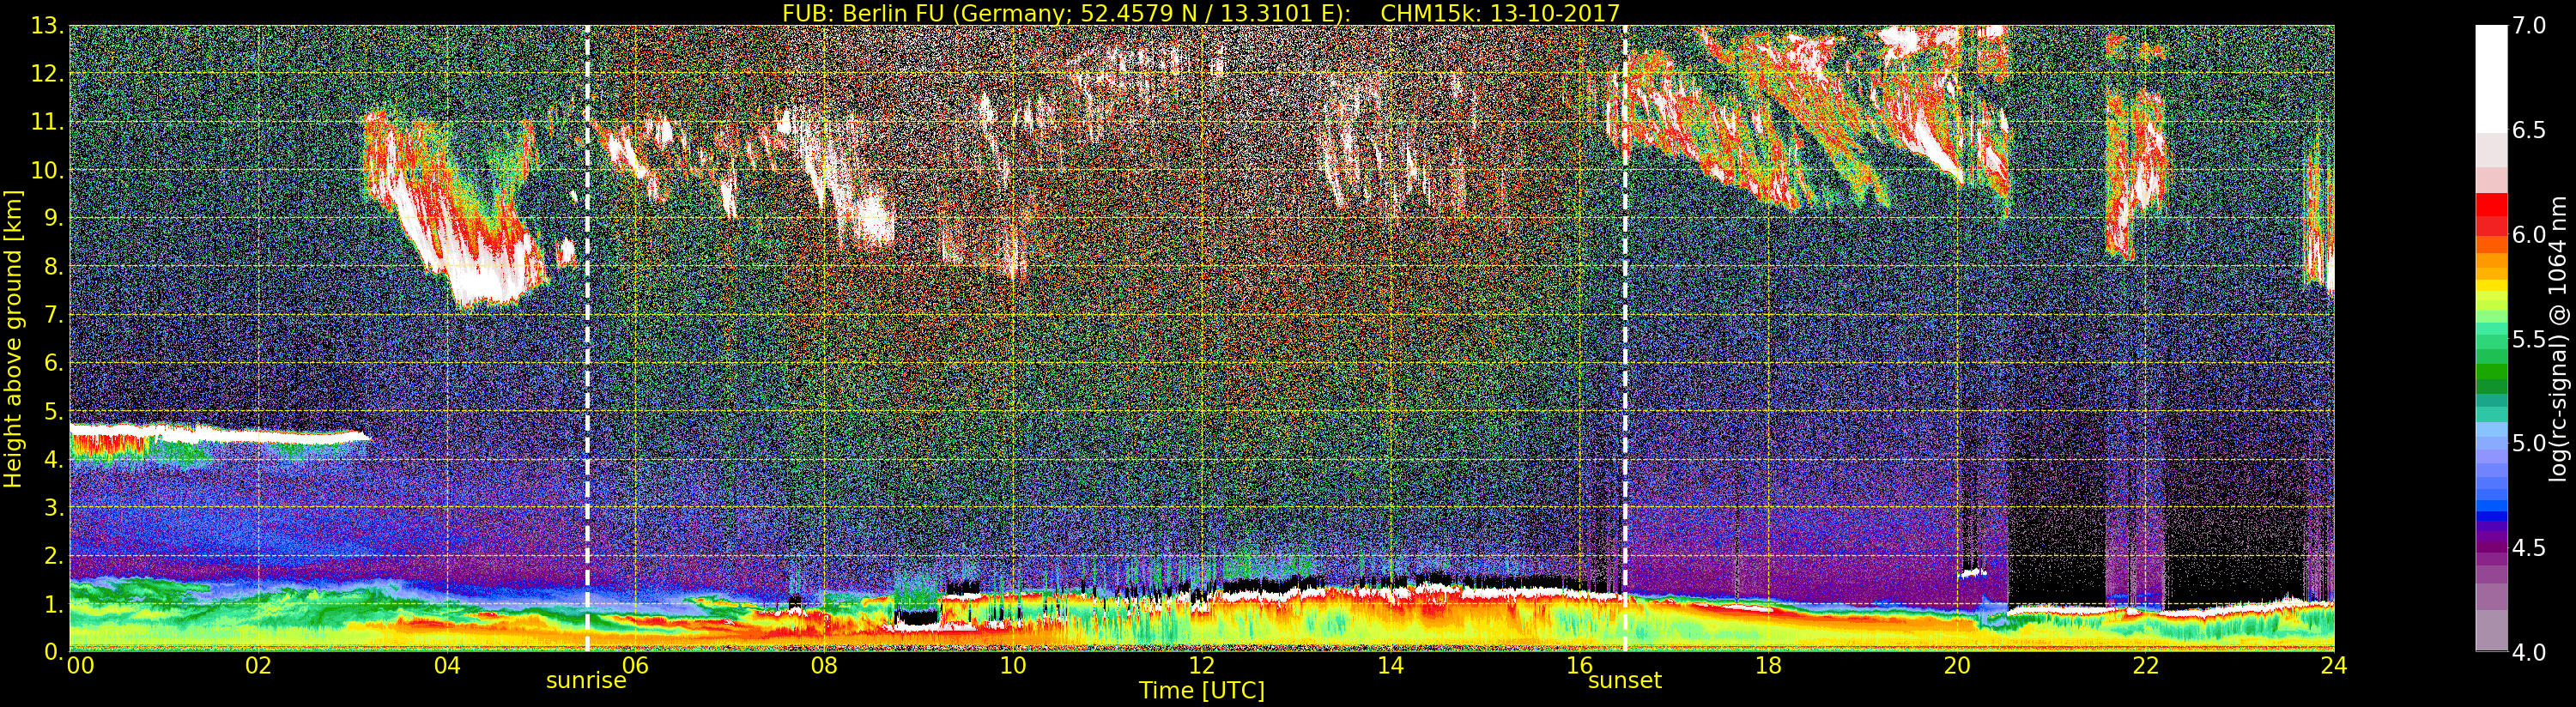Select the 'Height above ground [km]' axis label
This screenshot has width=2576, height=707.
point(13,338)
